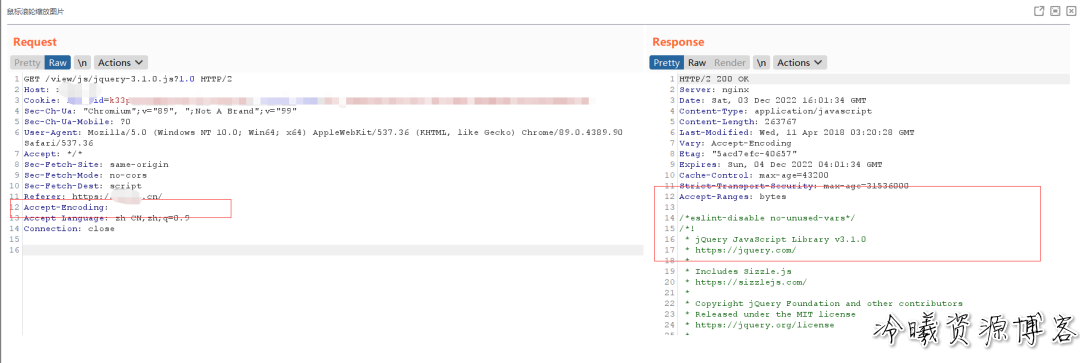Click the Server: nginx response header
This screenshot has width=1080, height=363.
coord(714,90)
